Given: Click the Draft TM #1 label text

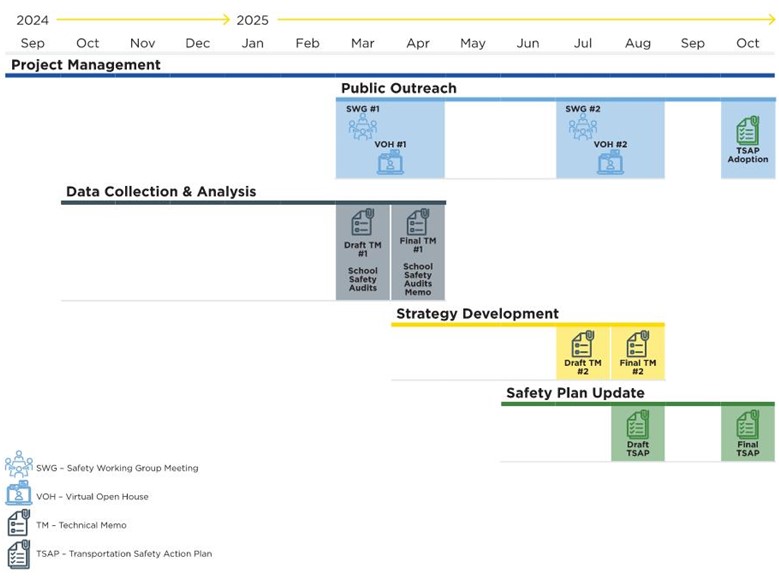Looking at the screenshot, I should (x=363, y=249).
